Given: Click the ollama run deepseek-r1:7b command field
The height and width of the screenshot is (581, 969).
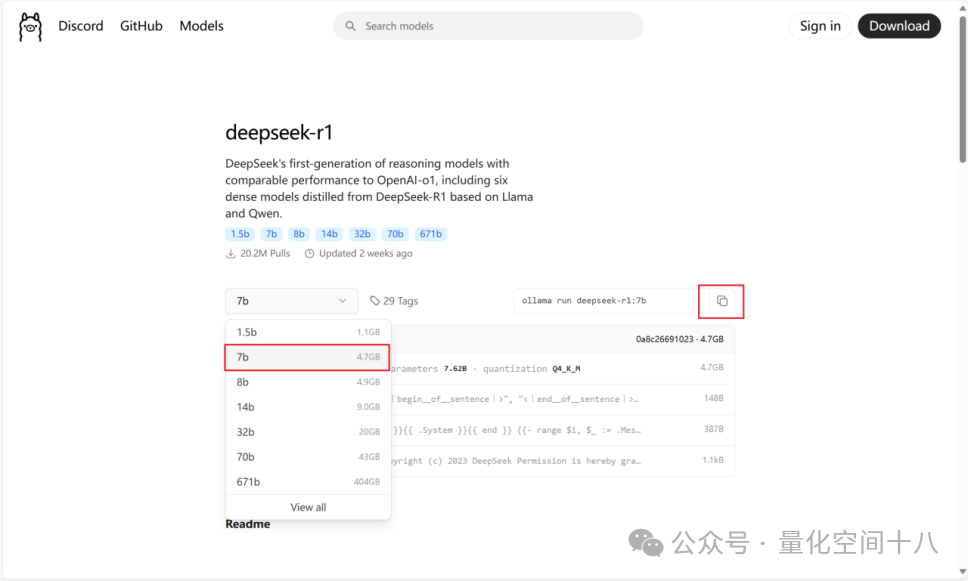Looking at the screenshot, I should click(611, 301).
